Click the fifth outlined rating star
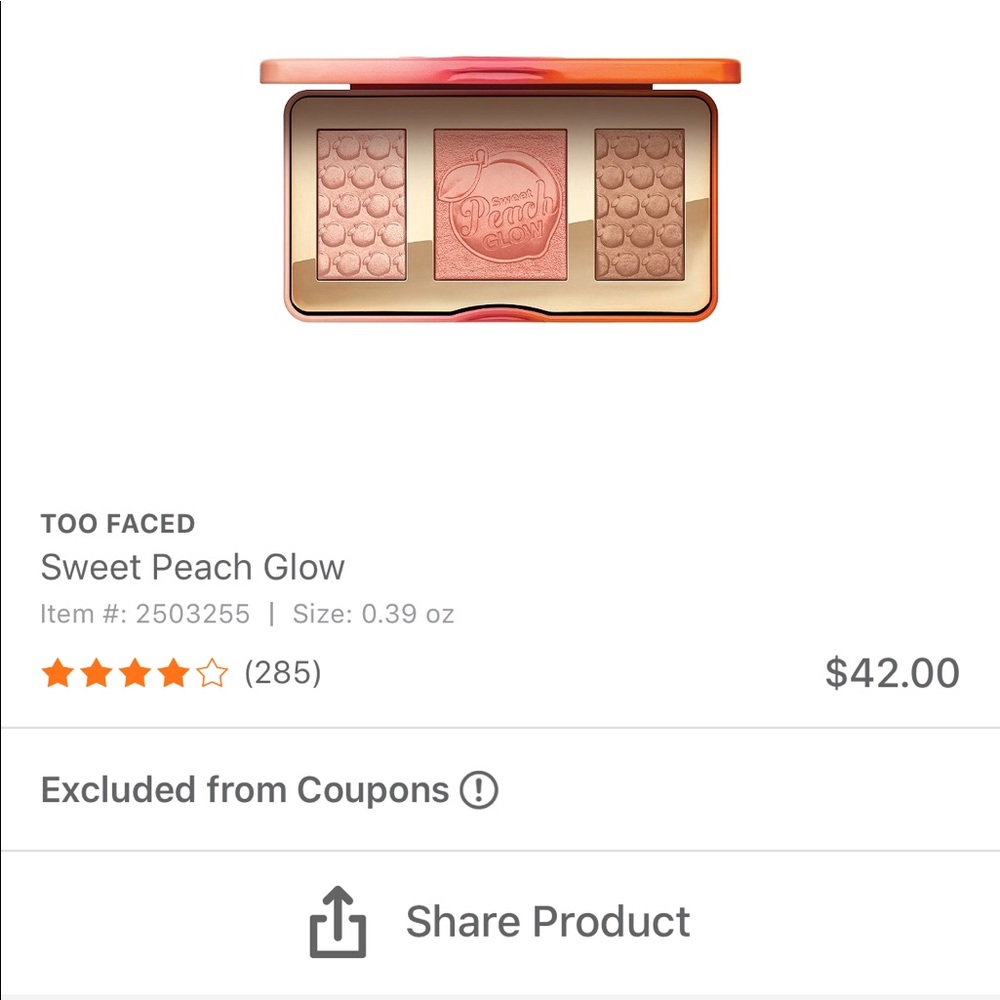The image size is (1000, 1000). click(213, 671)
